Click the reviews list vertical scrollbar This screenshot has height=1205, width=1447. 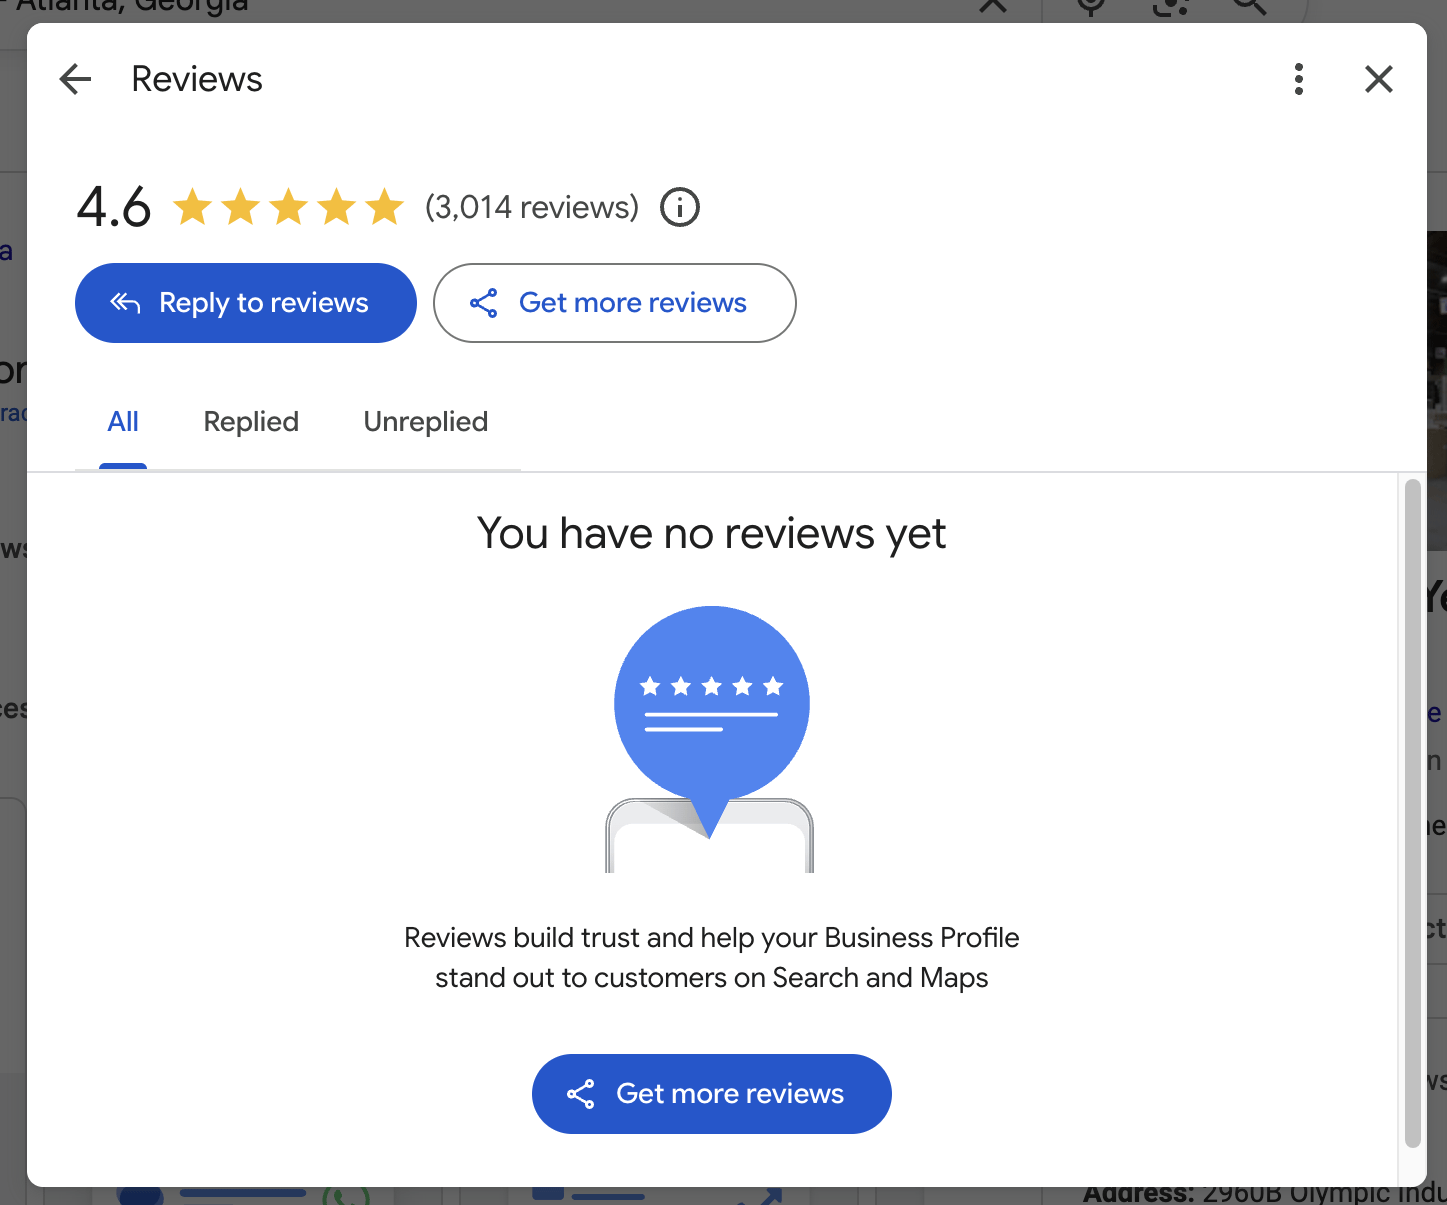click(x=1413, y=813)
